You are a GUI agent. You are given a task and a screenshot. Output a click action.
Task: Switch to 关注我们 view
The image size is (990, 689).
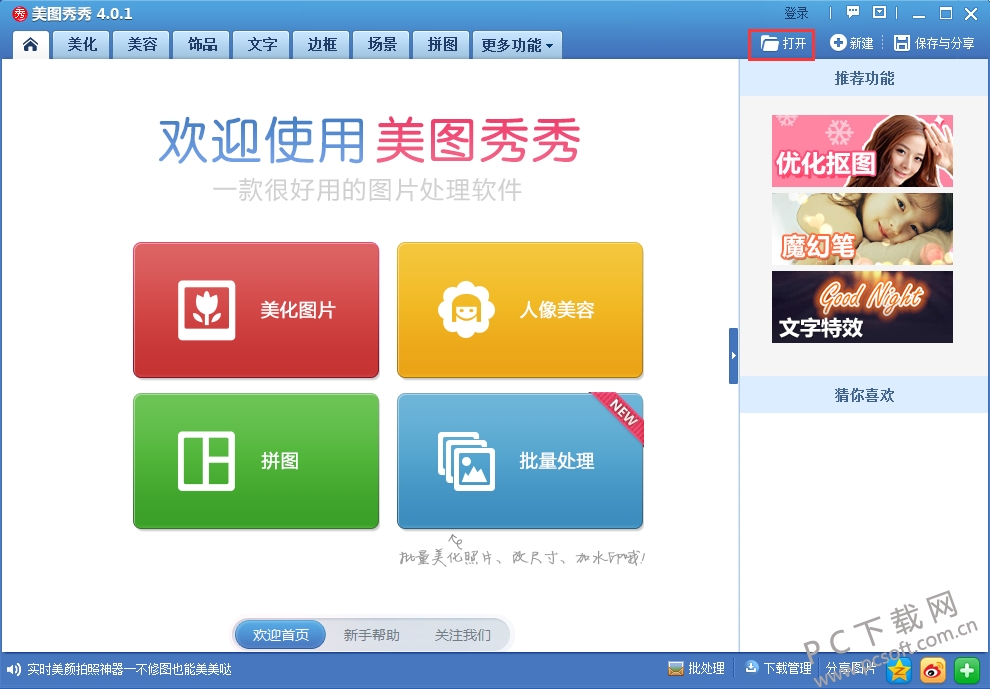(x=462, y=635)
